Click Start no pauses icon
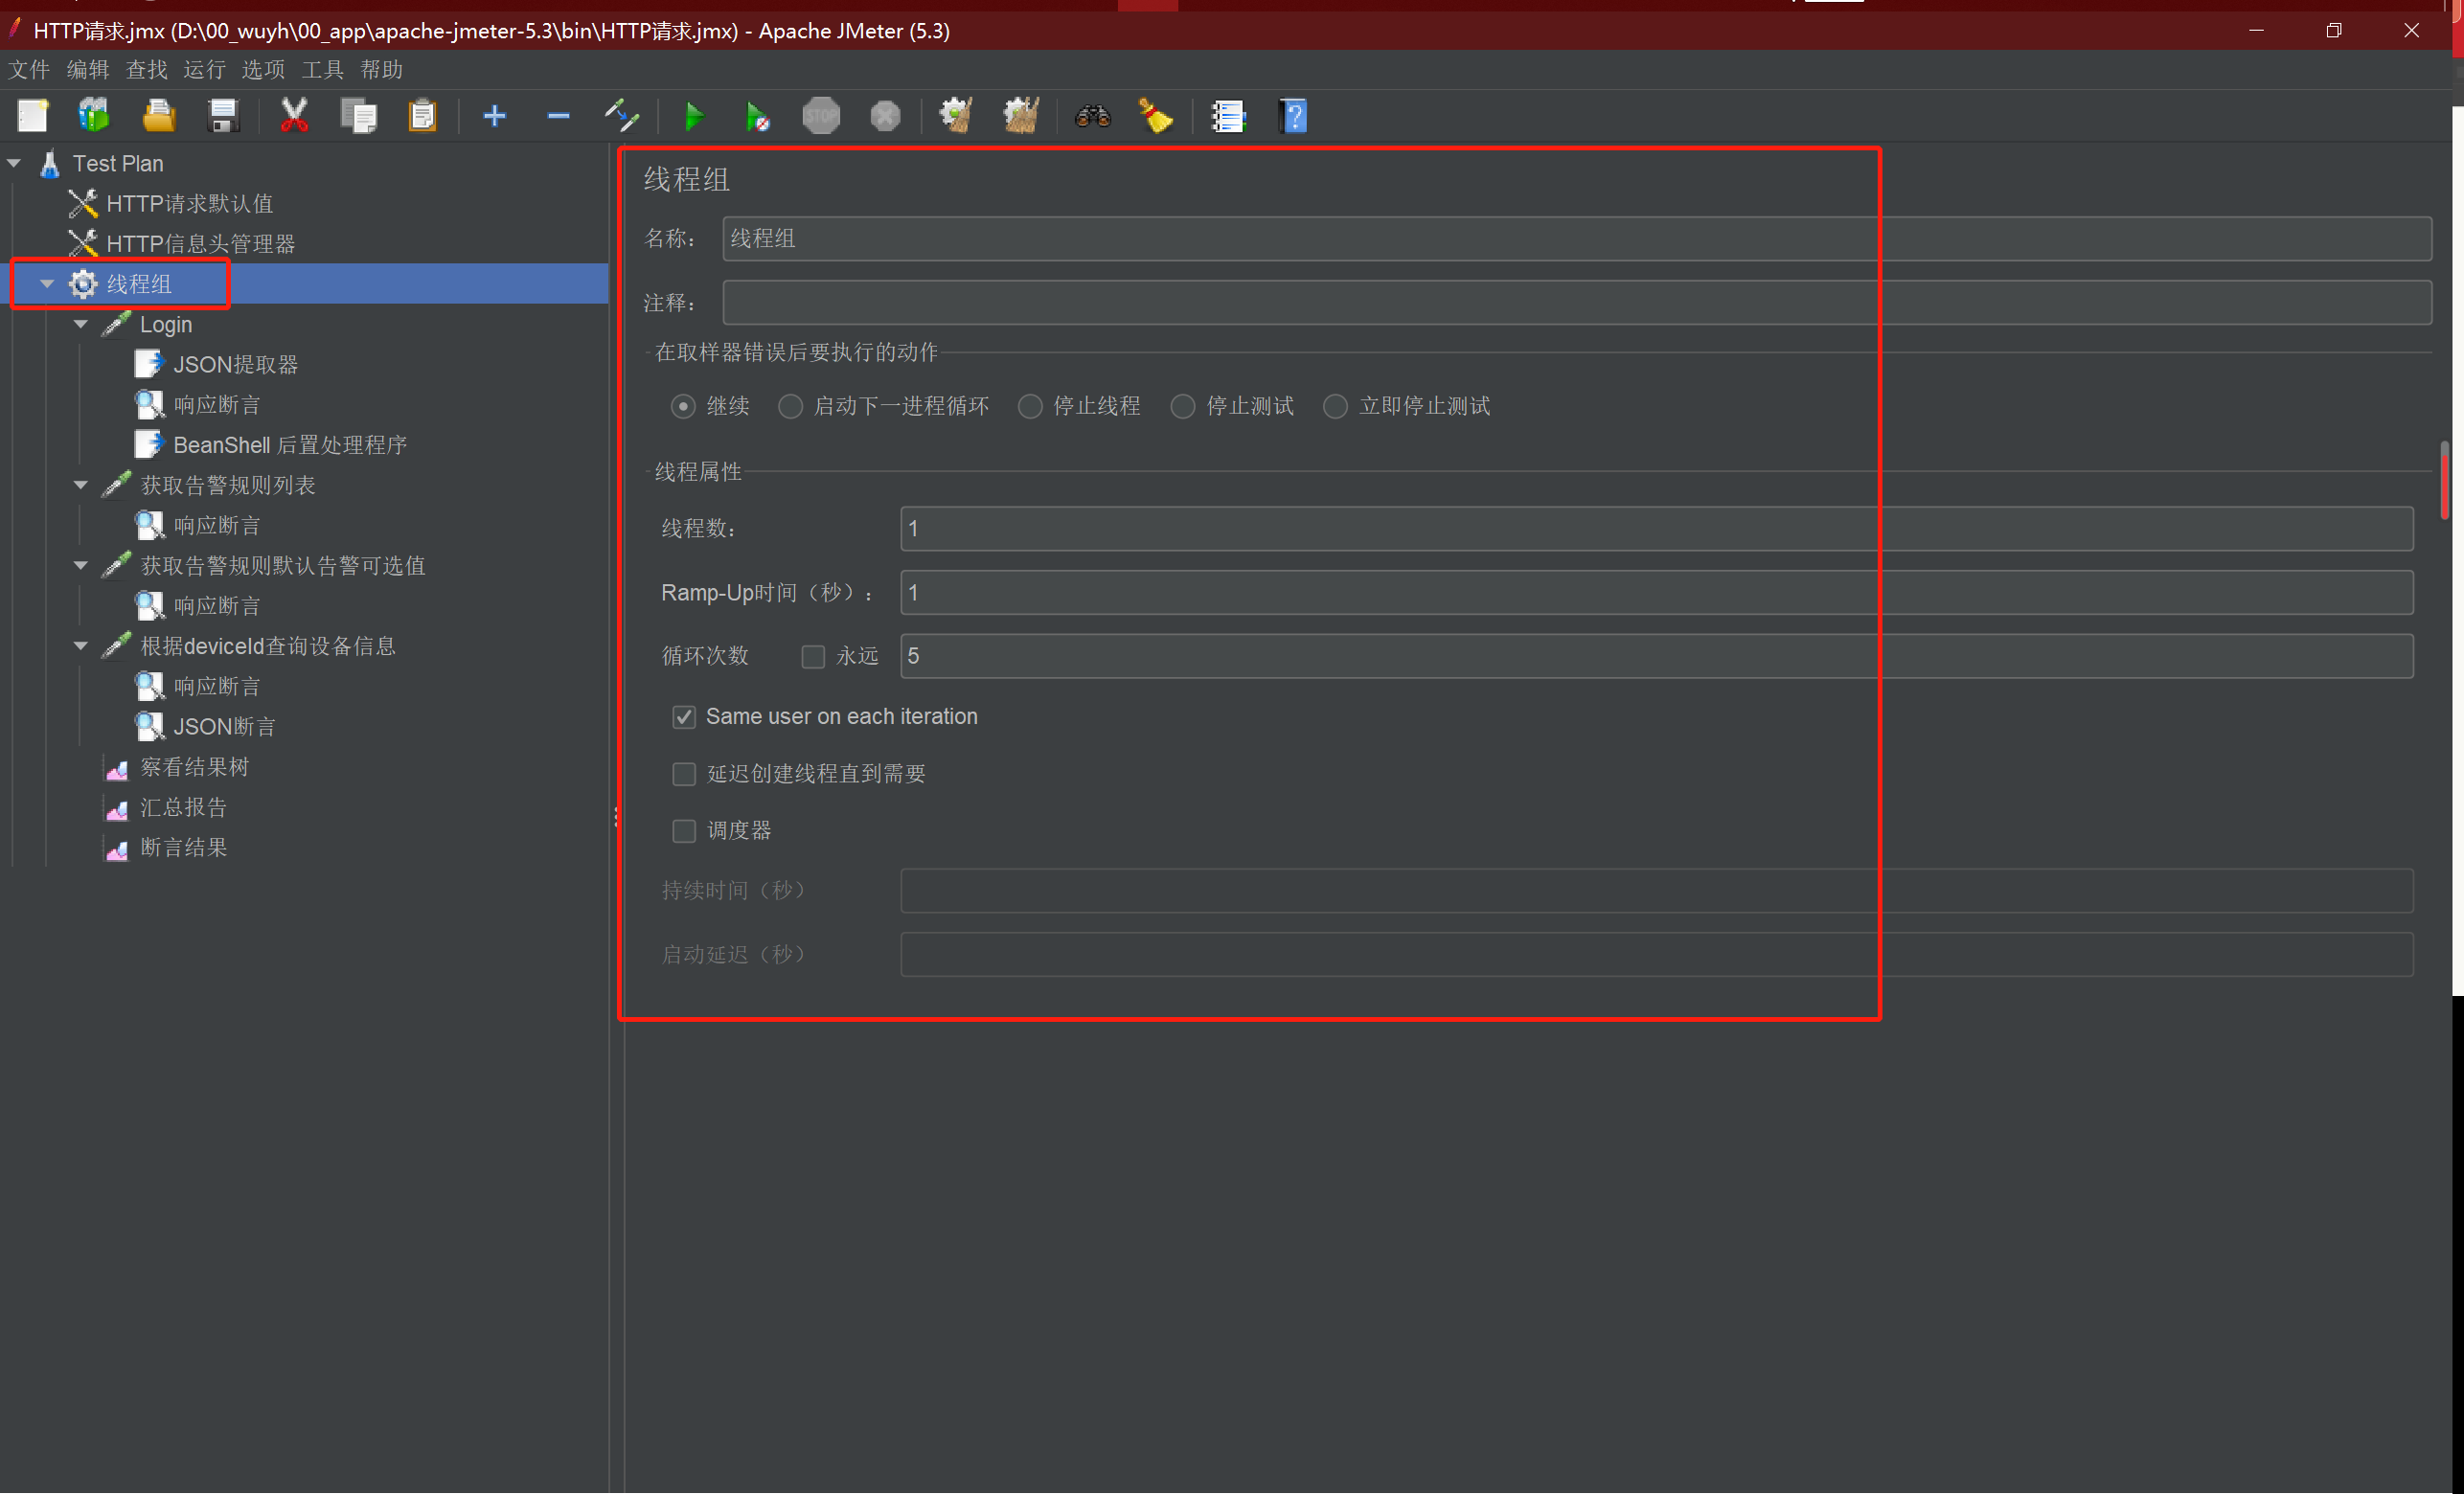This screenshot has width=2464, height=1494. click(757, 116)
